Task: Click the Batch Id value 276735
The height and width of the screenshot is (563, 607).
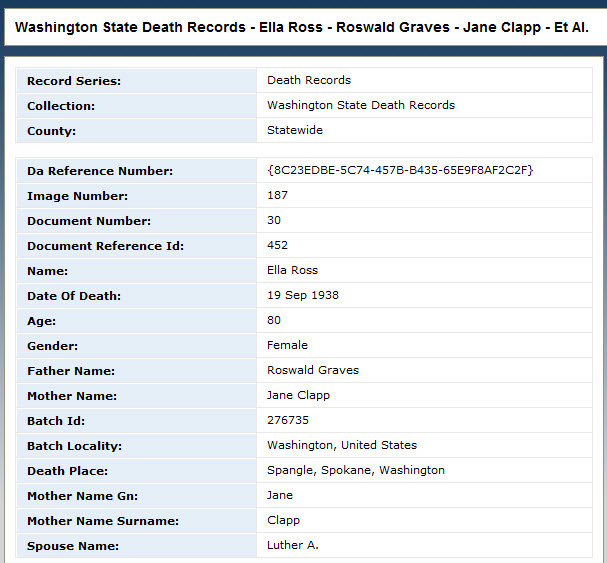Action: pos(287,421)
